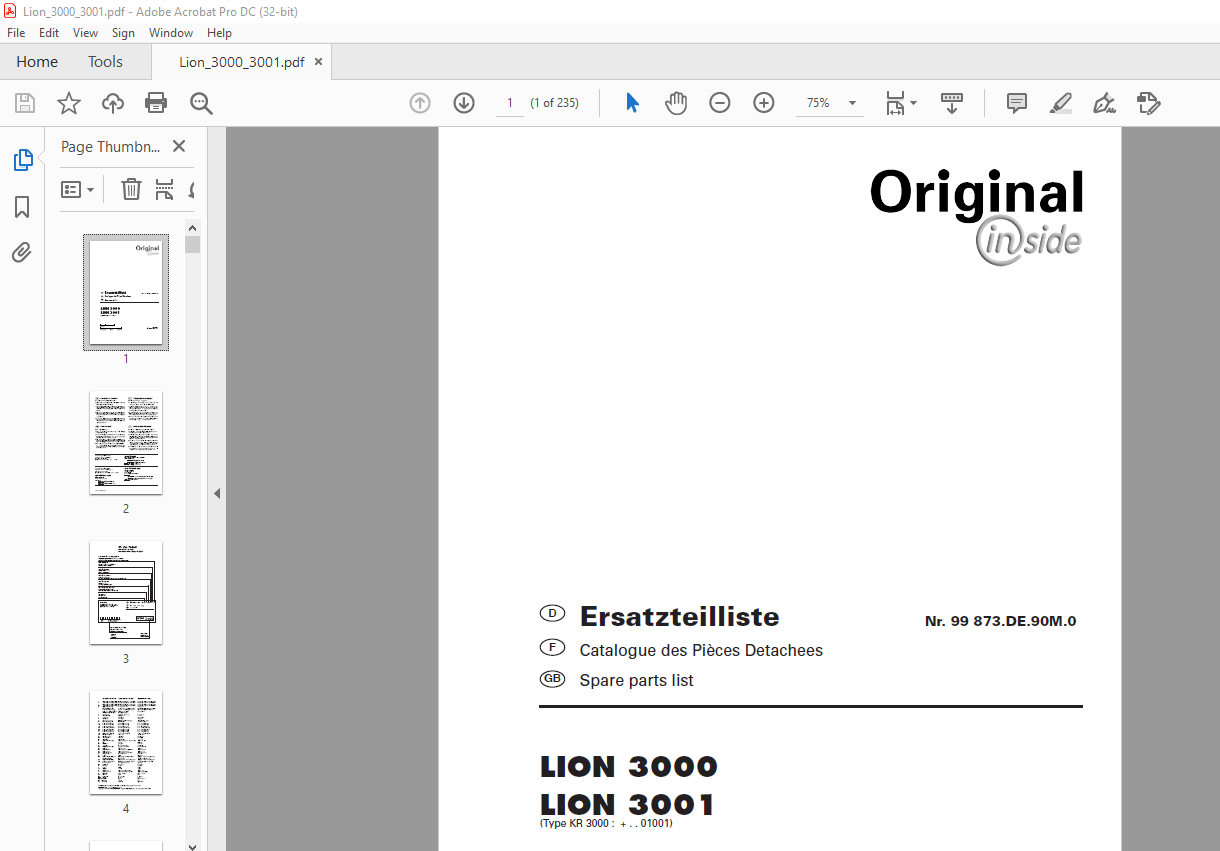1220x851 pixels.
Task: Click the 'Nr. 99 873.DE.90M.0' text
Action: [x=1000, y=621]
